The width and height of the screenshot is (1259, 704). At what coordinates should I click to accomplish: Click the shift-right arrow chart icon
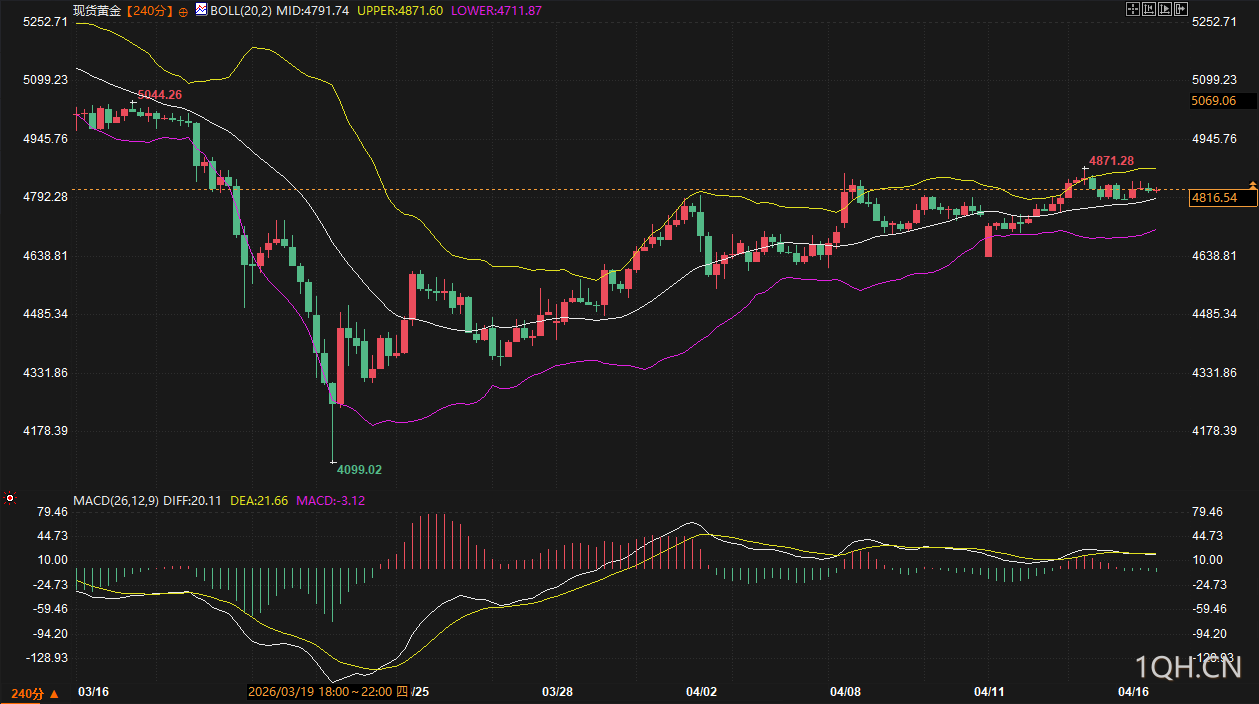1181,9
